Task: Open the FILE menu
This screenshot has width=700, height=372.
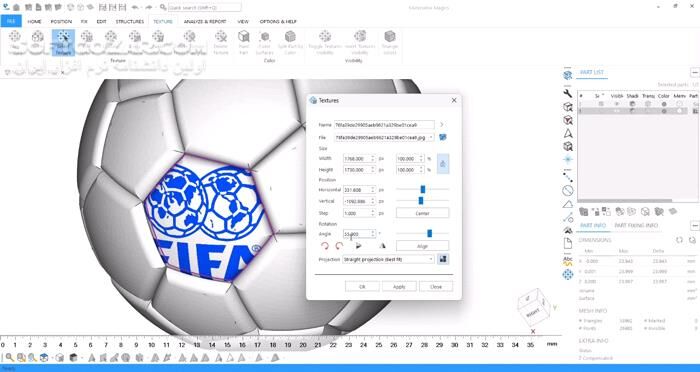Action: click(11, 21)
